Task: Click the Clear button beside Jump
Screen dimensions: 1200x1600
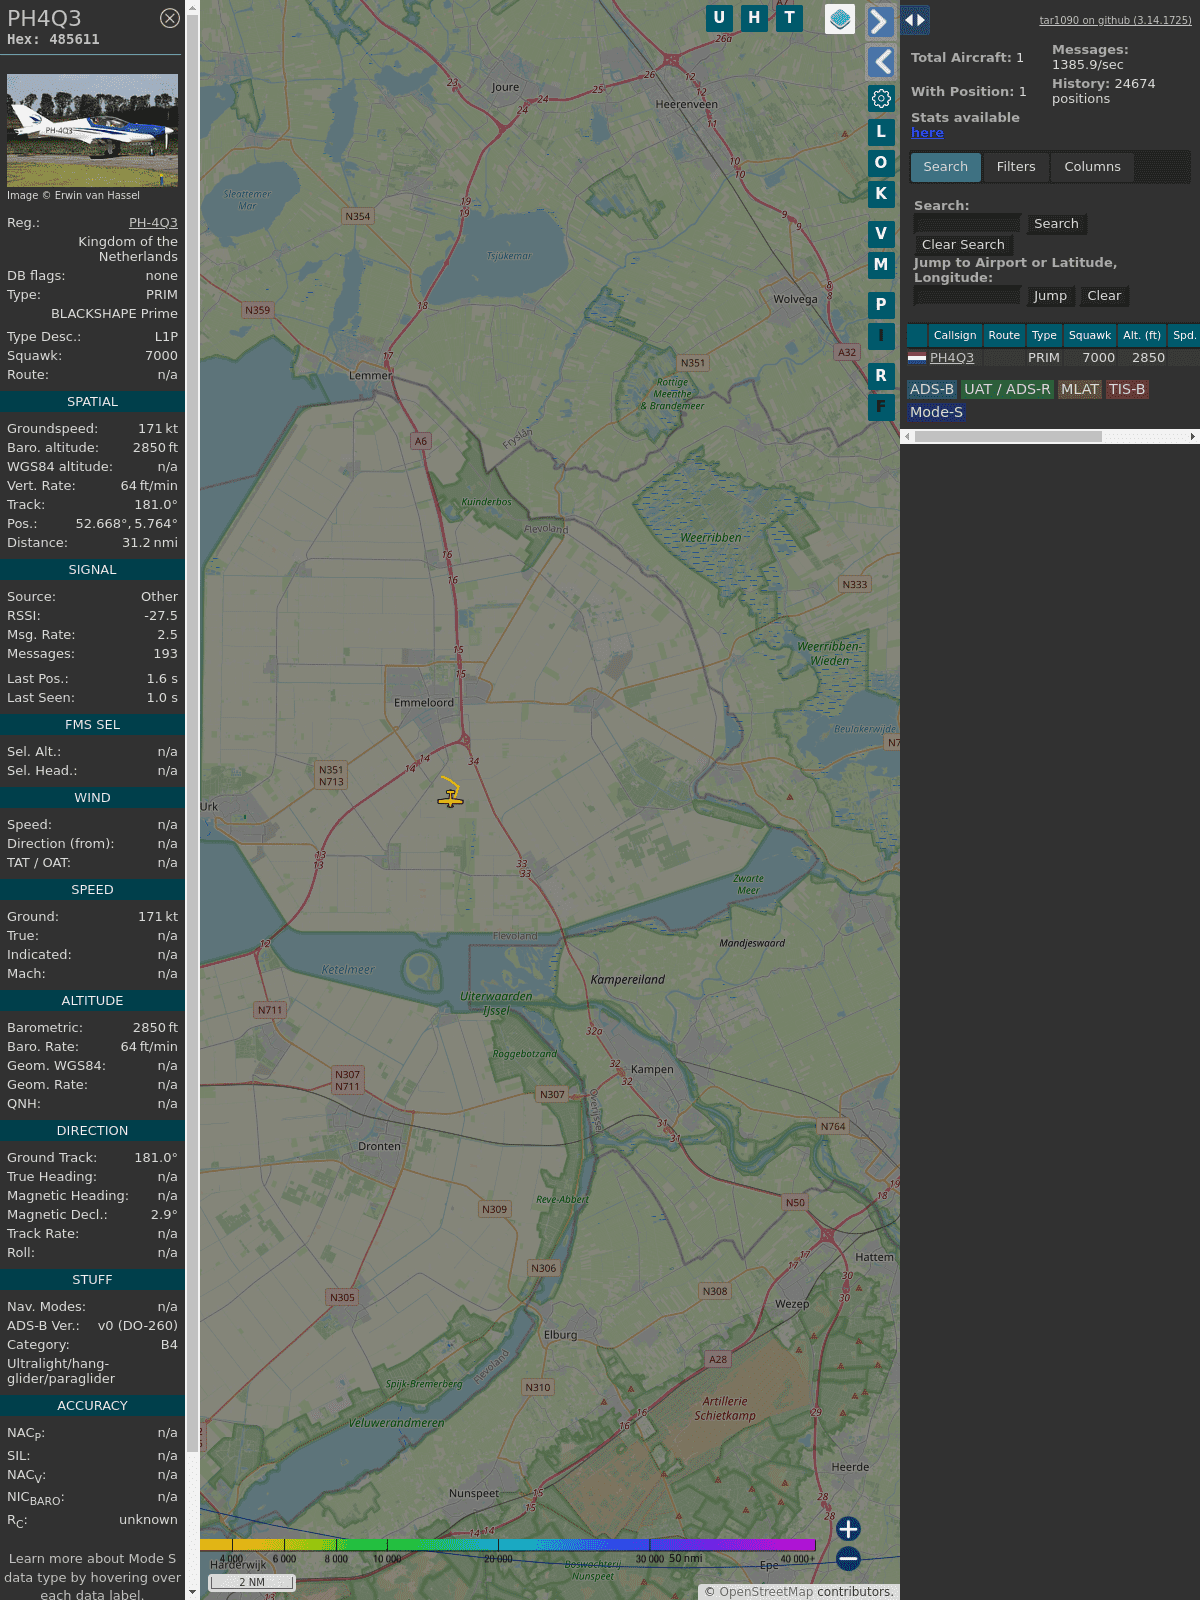Action: [x=1104, y=296]
